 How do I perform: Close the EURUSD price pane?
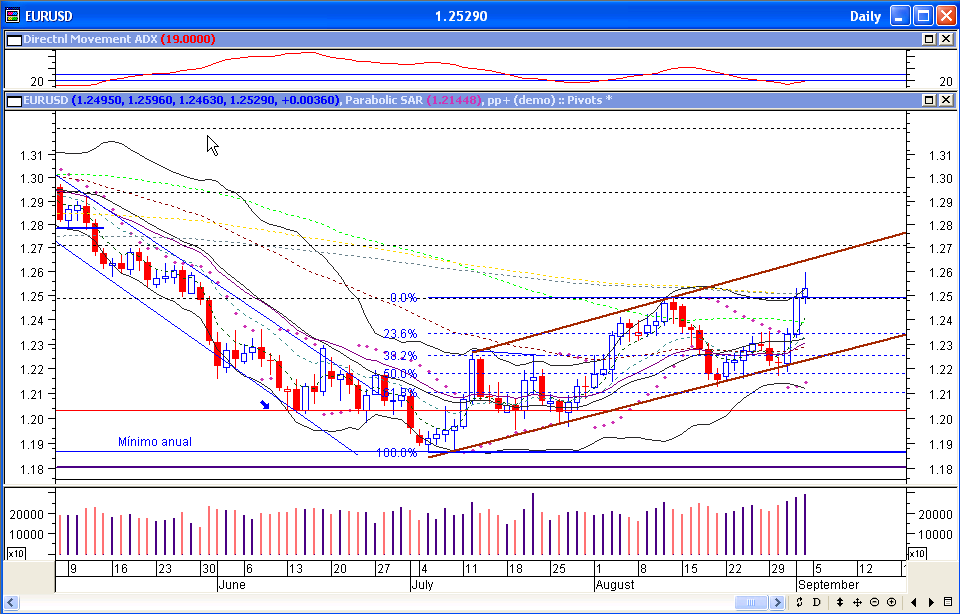(946, 100)
